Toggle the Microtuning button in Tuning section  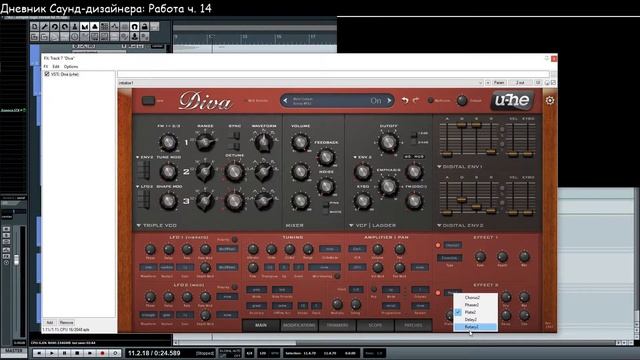point(337,276)
